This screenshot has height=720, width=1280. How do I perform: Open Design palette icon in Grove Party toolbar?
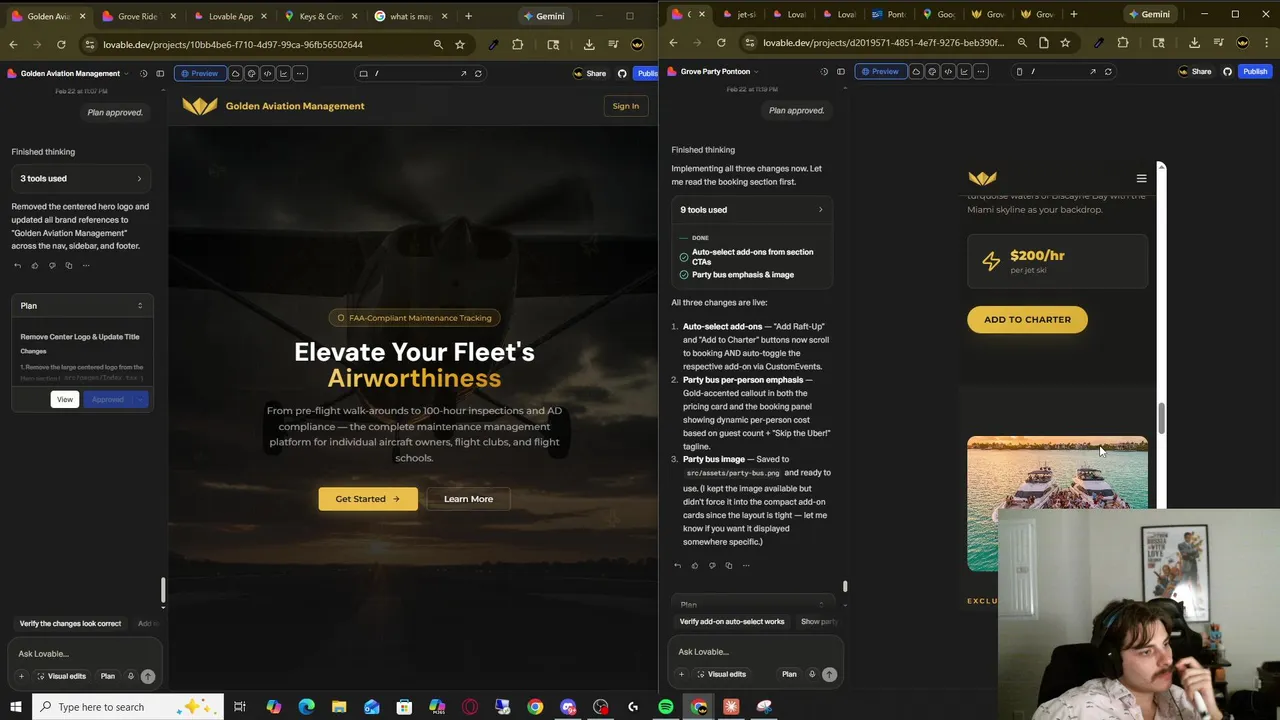932,71
